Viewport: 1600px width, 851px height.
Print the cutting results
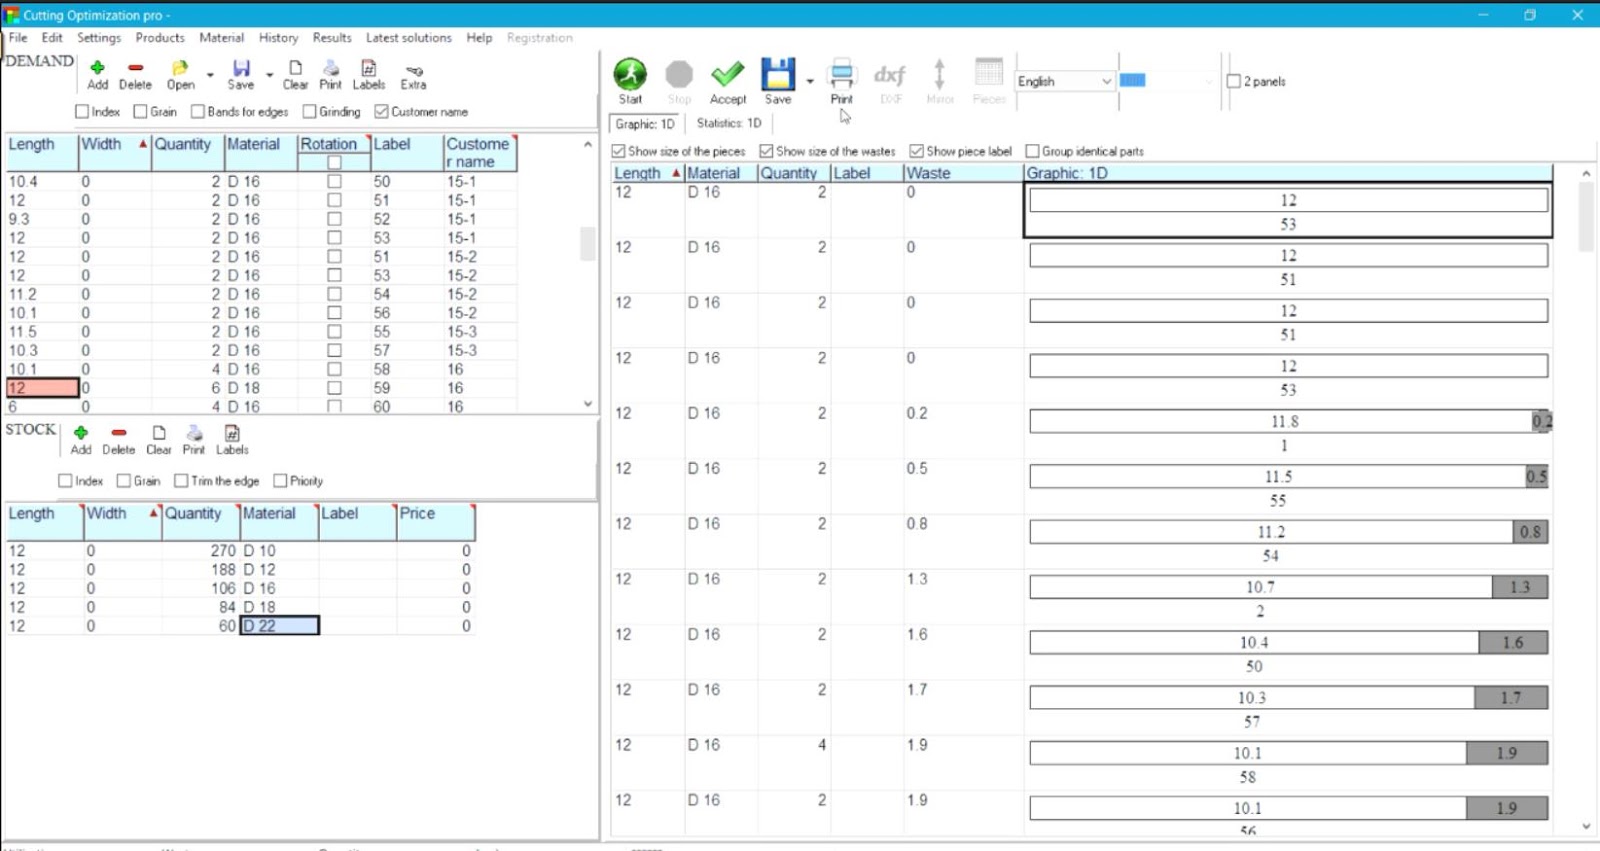coord(842,81)
